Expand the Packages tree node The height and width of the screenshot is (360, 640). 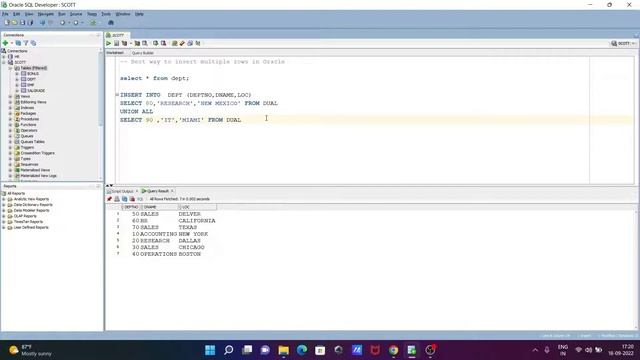pyautogui.click(x=11, y=113)
